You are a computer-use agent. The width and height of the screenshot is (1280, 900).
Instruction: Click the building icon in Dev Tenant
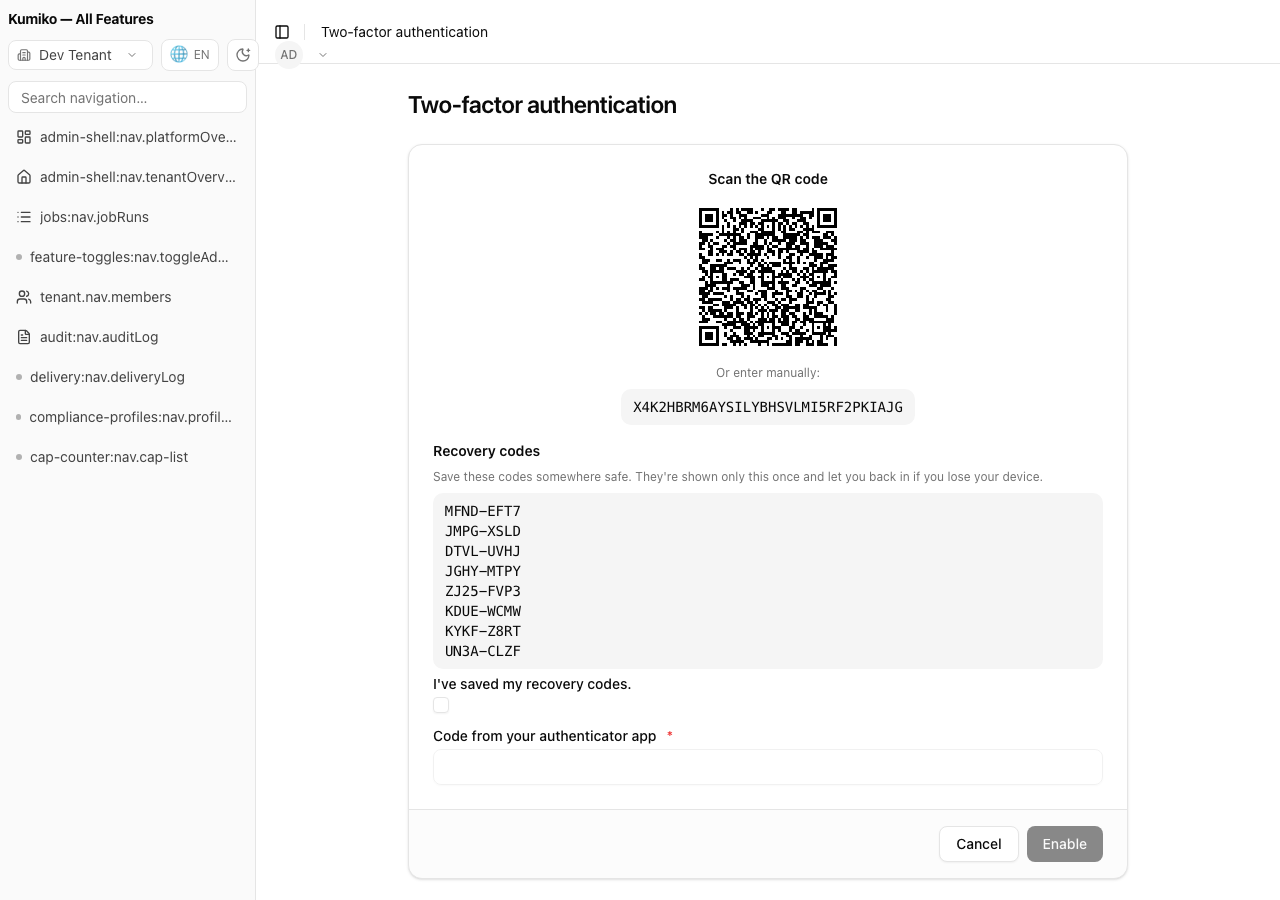(x=25, y=55)
